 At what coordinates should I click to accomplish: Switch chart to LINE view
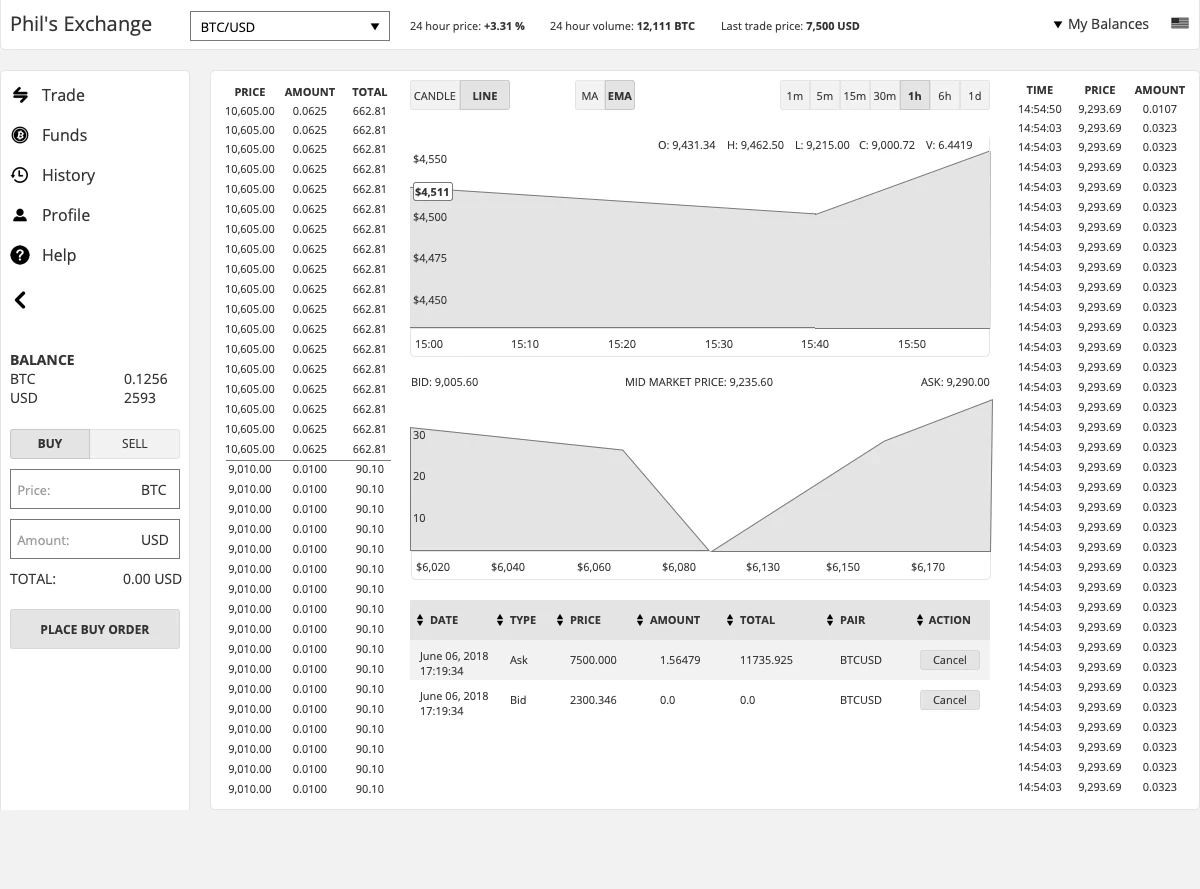(485, 96)
